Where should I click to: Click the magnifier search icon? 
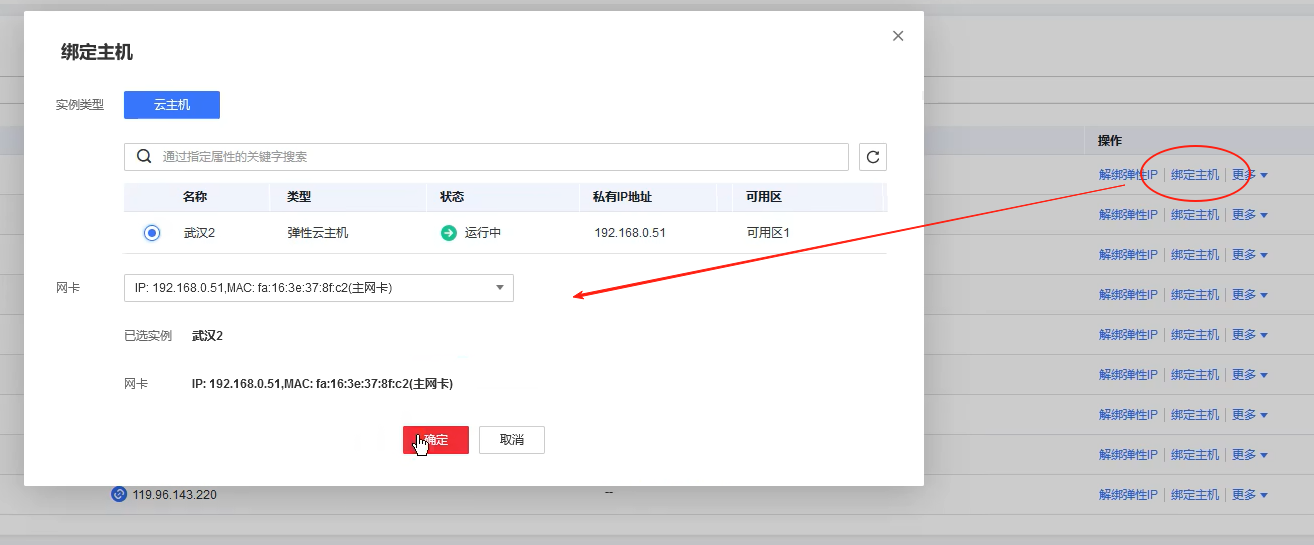tap(144, 157)
